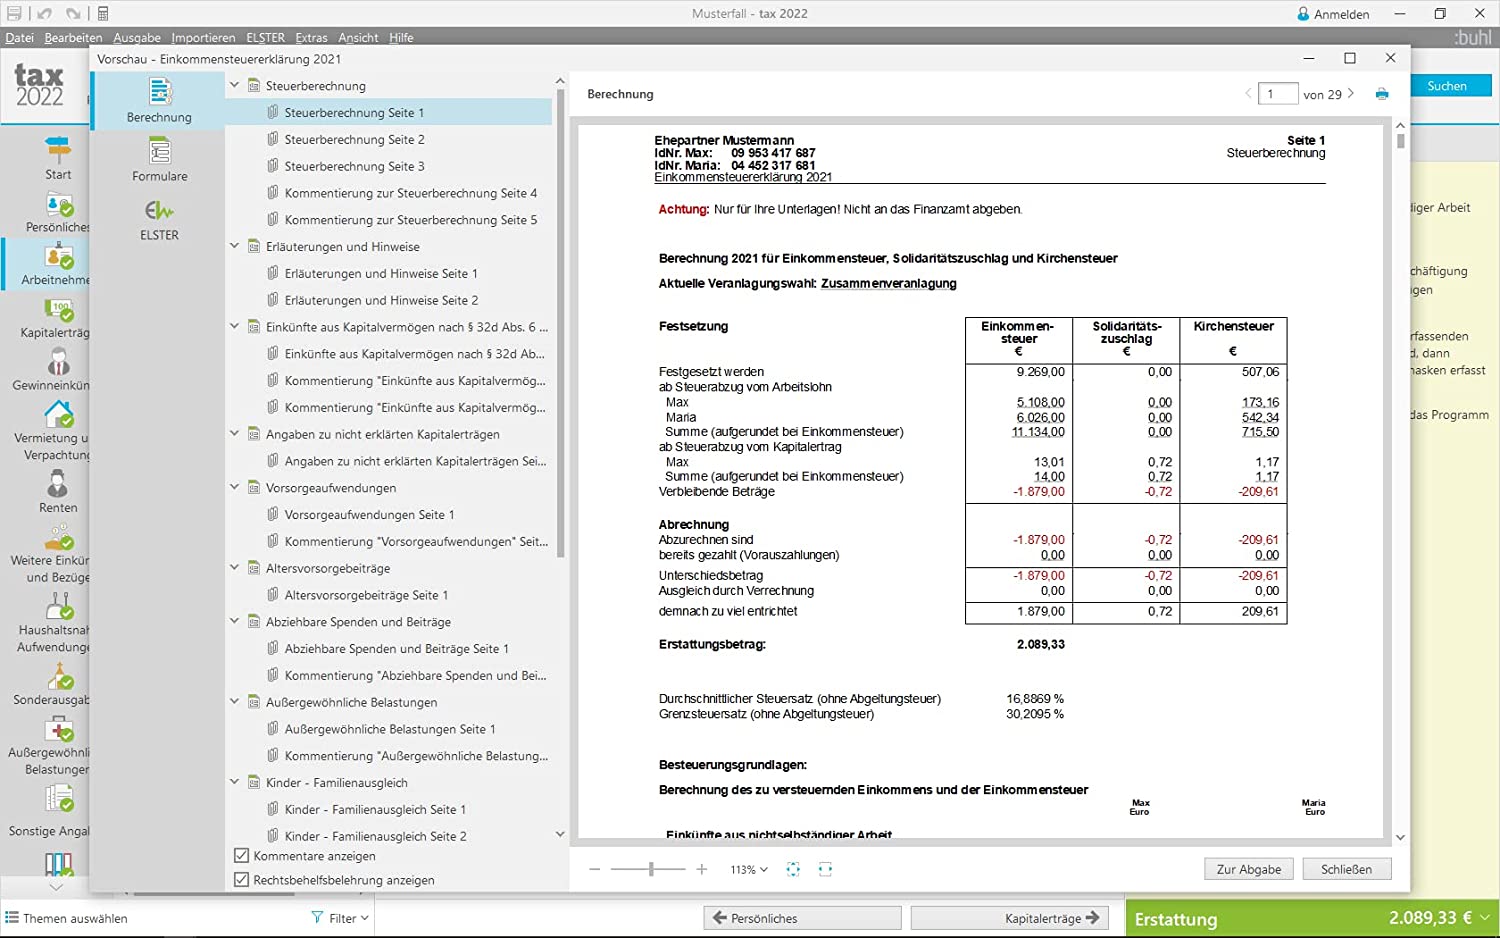Expand the Erstattung amount chevron
This screenshot has height=938, width=1500.
pos(1486,917)
